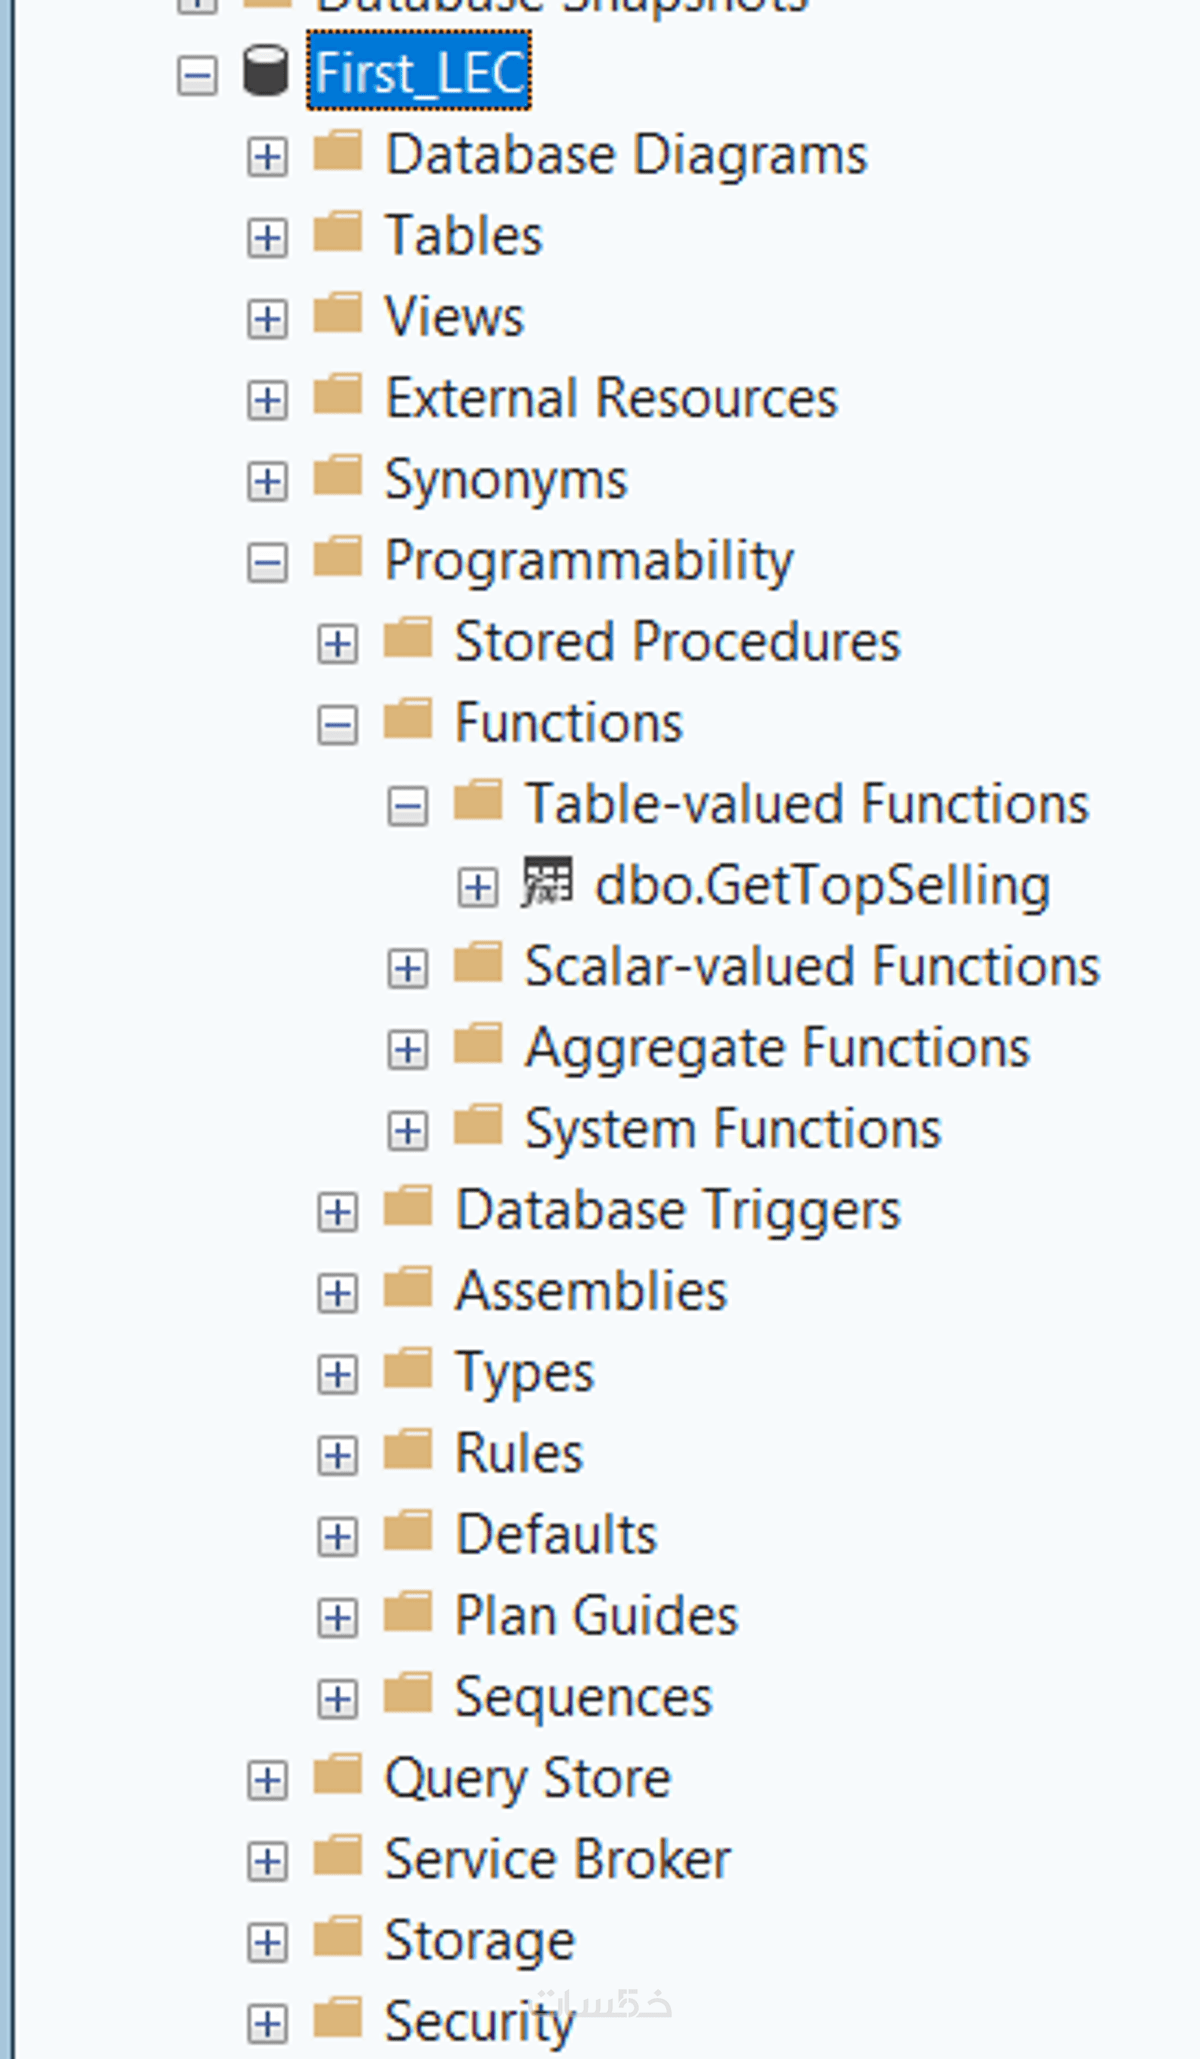
Task: Select the Service Broker label
Action: (558, 1859)
